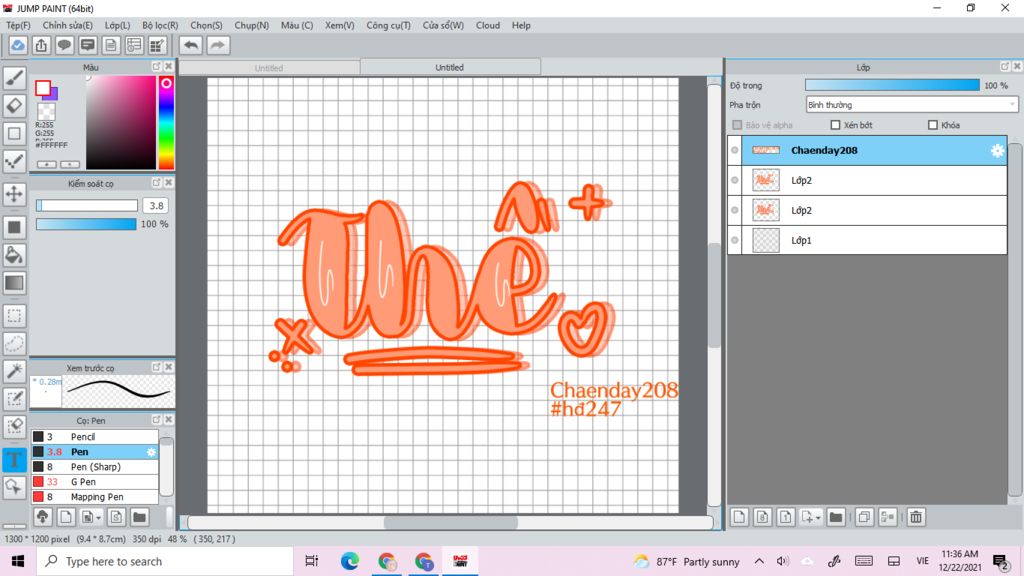
Task: Select the Mapping Pen brush
Action: point(95,497)
